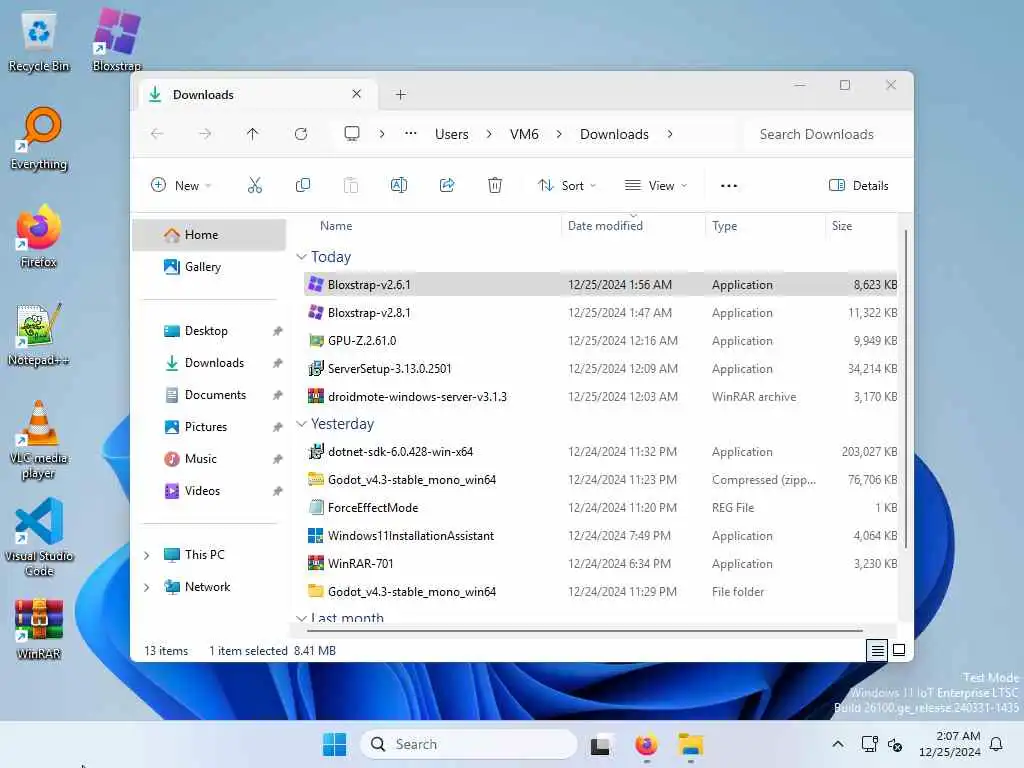Open the Windows Start button
The image size is (1024, 768).
(x=334, y=744)
